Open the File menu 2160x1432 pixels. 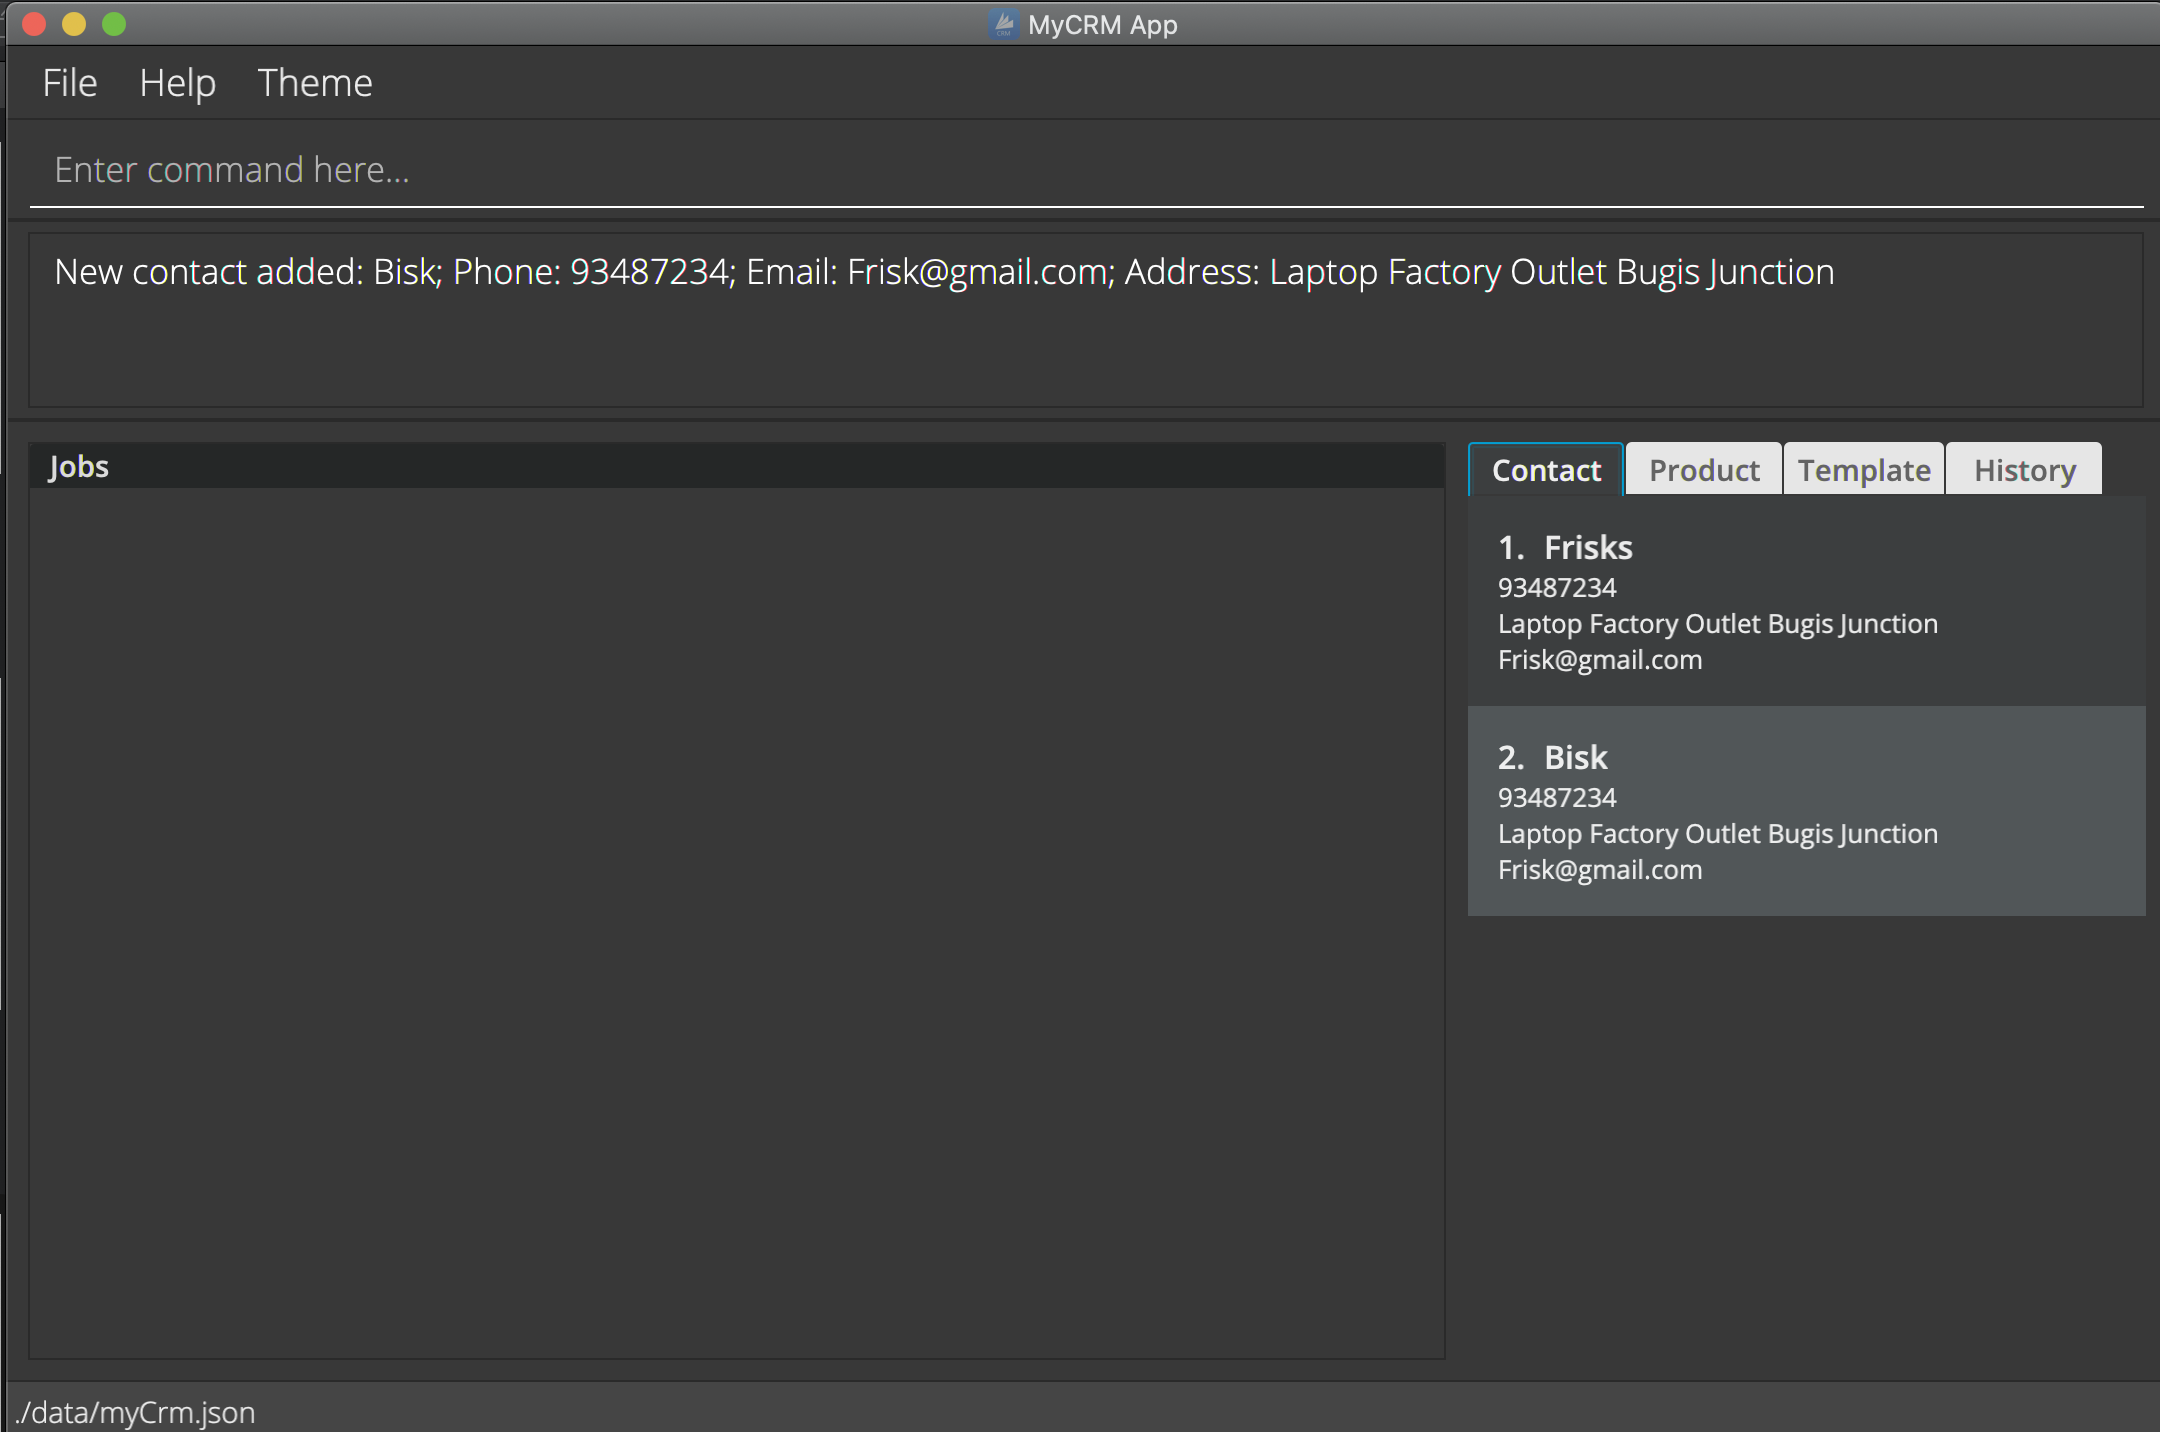click(x=70, y=83)
